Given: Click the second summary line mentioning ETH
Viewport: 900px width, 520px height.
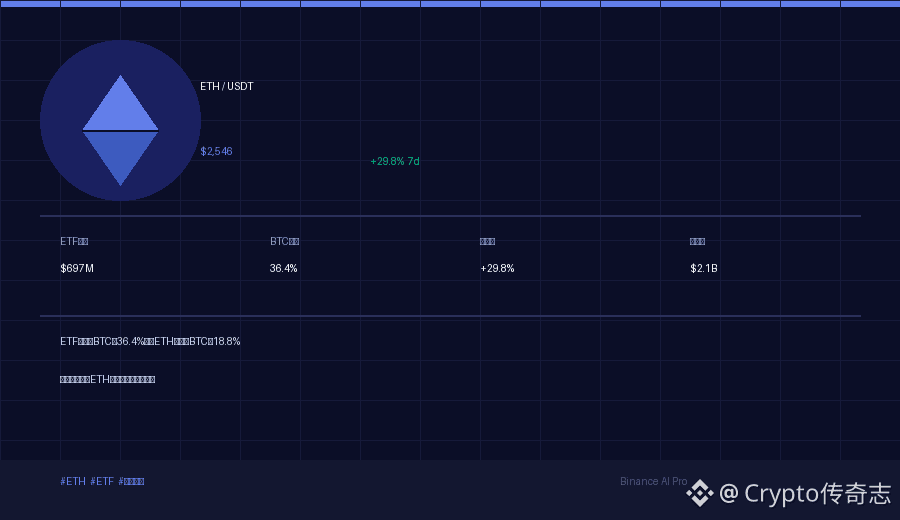Looking at the screenshot, I should [x=107, y=379].
